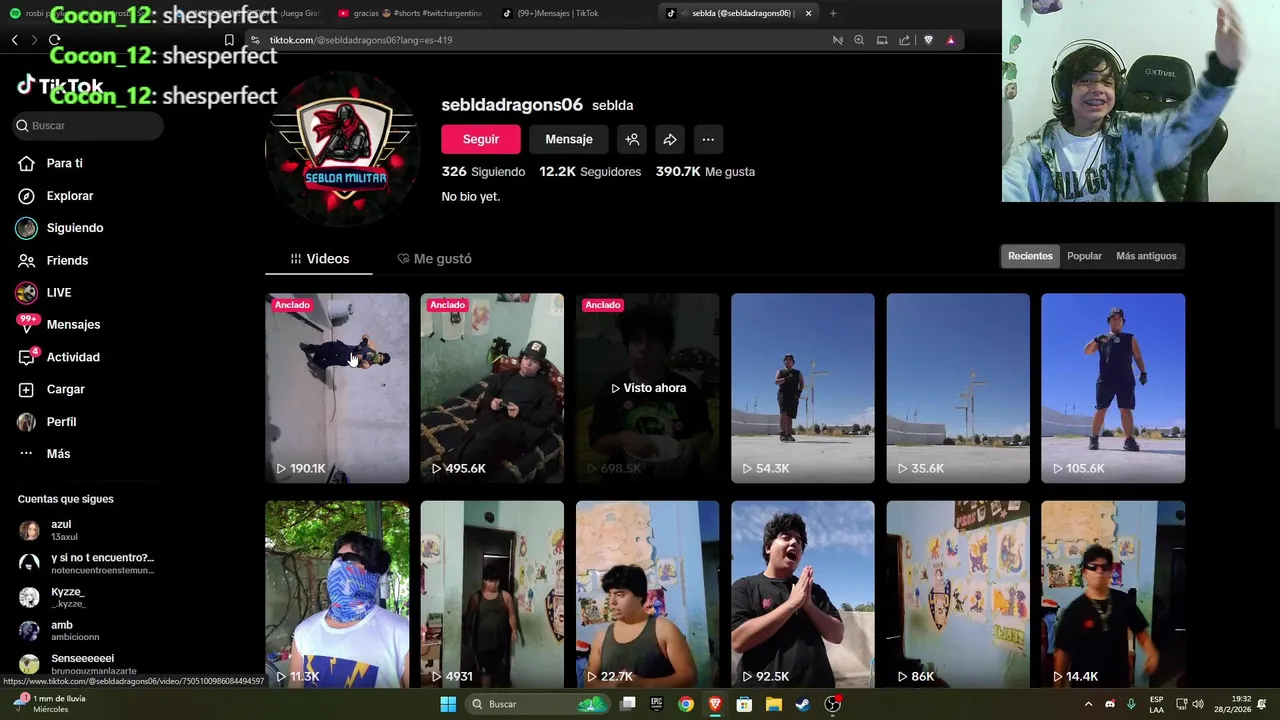Screen dimensions: 1280x720
Task: Click 326 Siguiendo count
Action: point(483,172)
